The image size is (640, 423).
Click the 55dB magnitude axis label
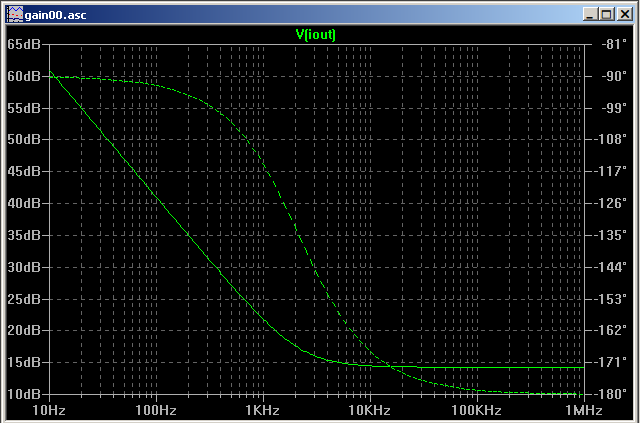24,108
